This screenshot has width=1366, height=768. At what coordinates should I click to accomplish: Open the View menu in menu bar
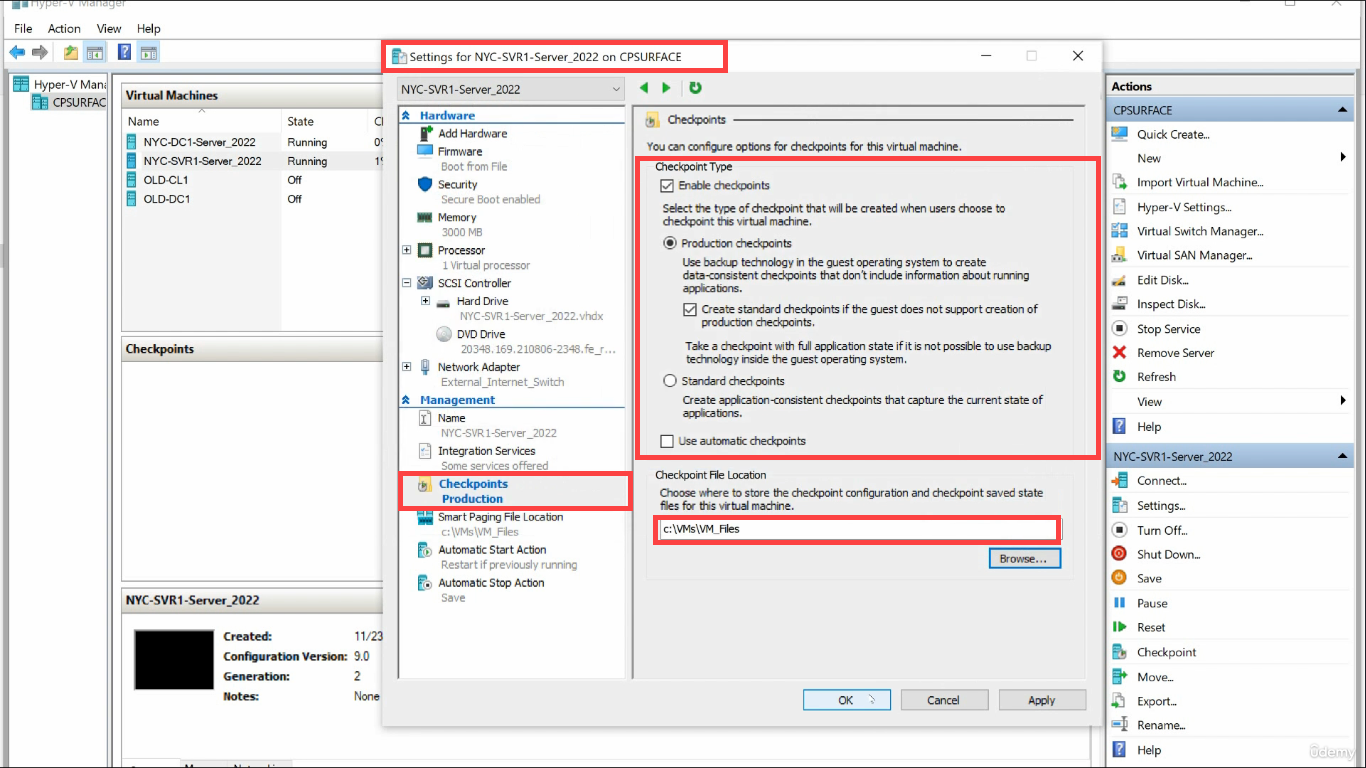click(110, 29)
